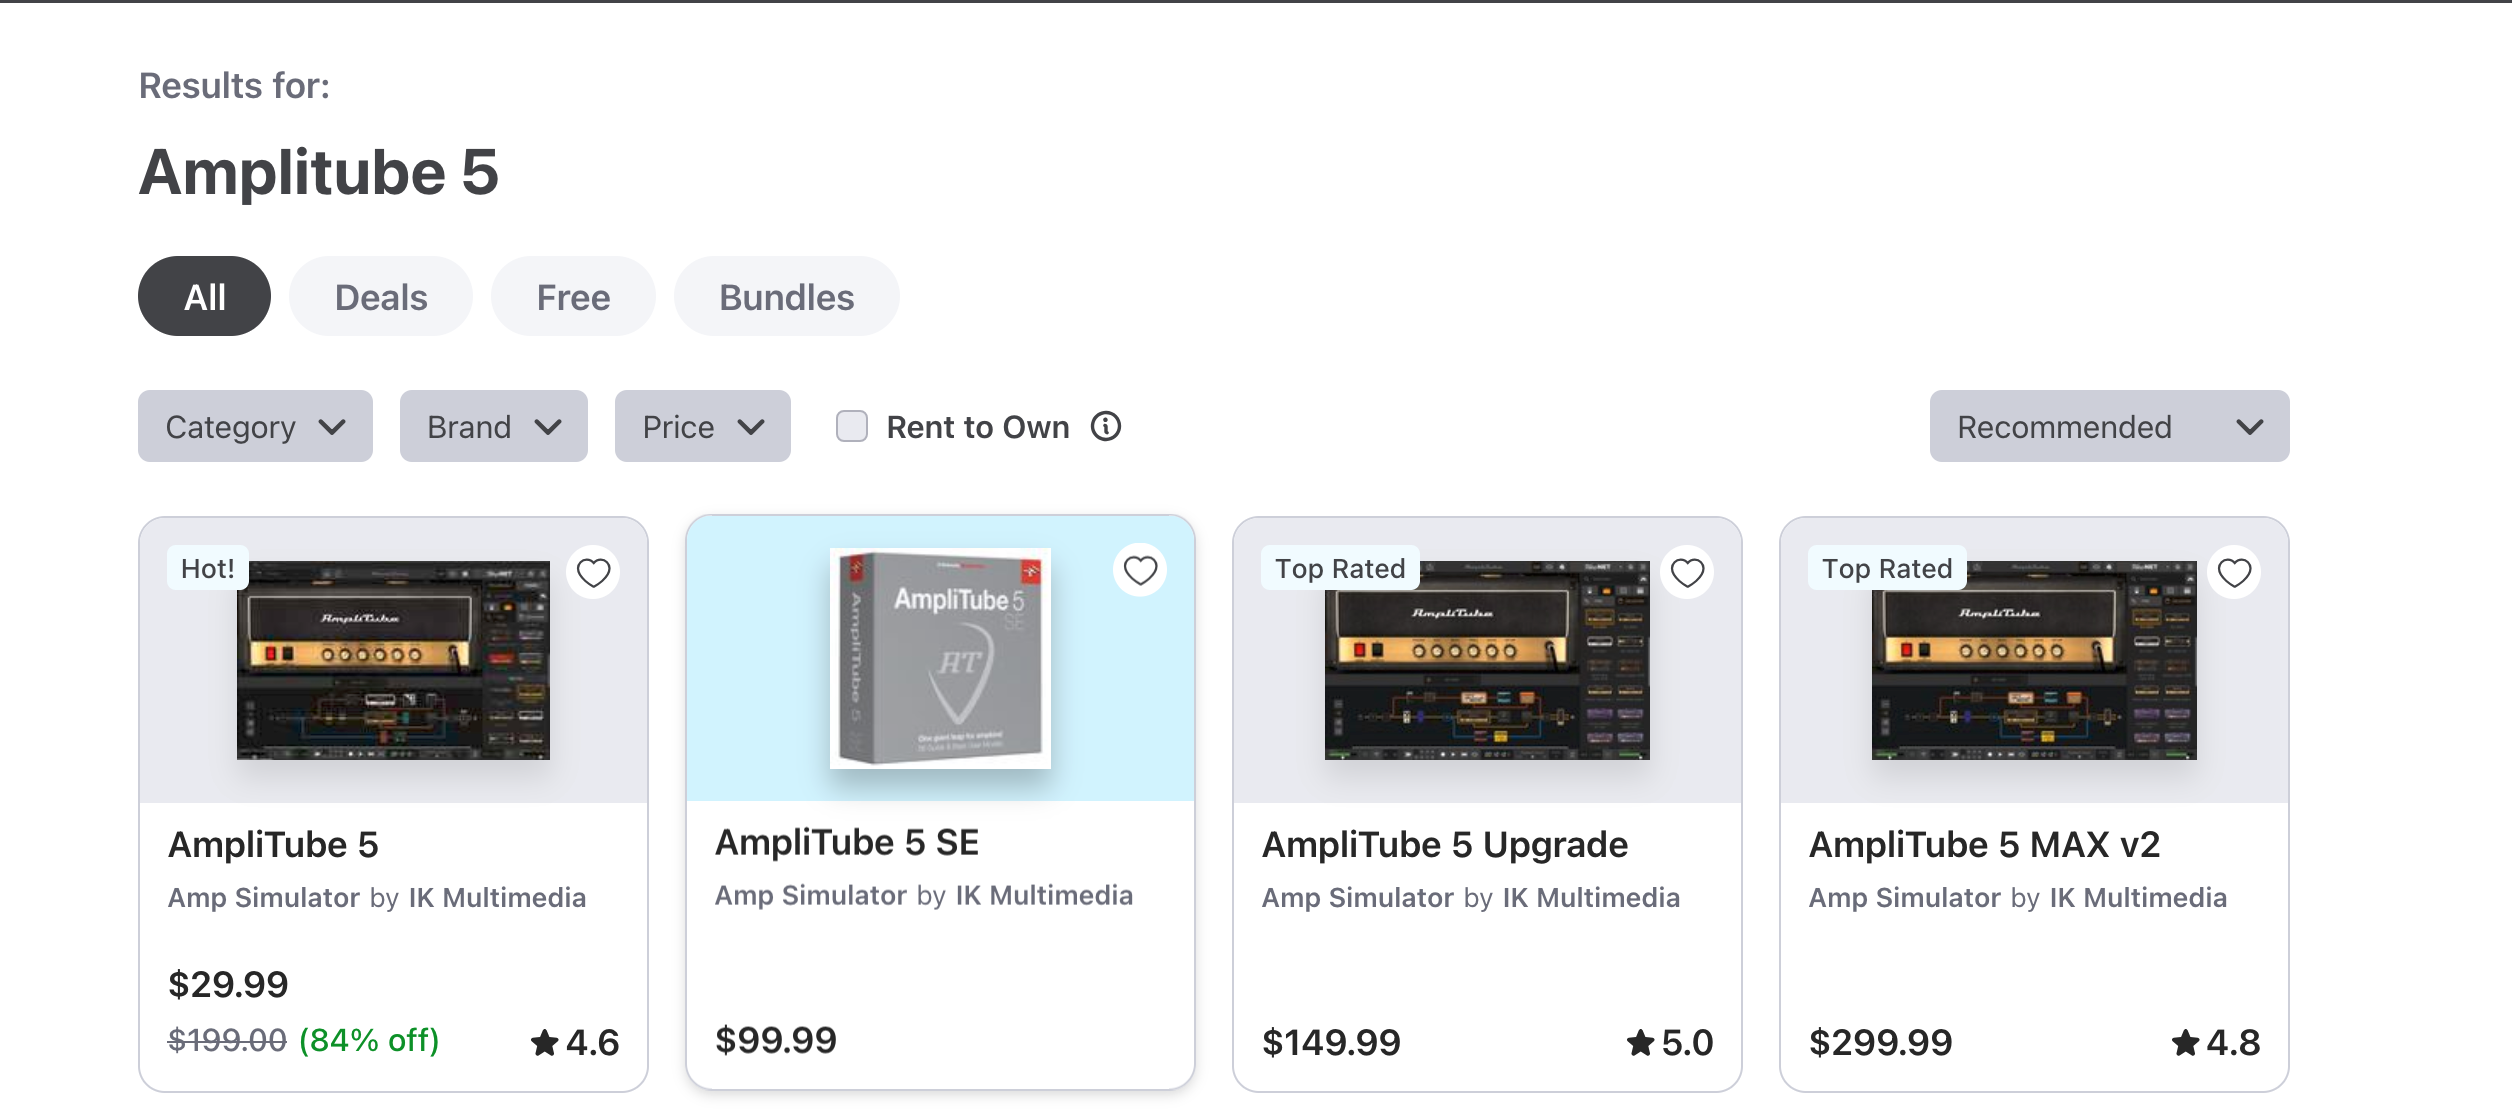Open the Category filter dropdown
Image resolution: width=2512 pixels, height=1116 pixels.
tap(255, 427)
